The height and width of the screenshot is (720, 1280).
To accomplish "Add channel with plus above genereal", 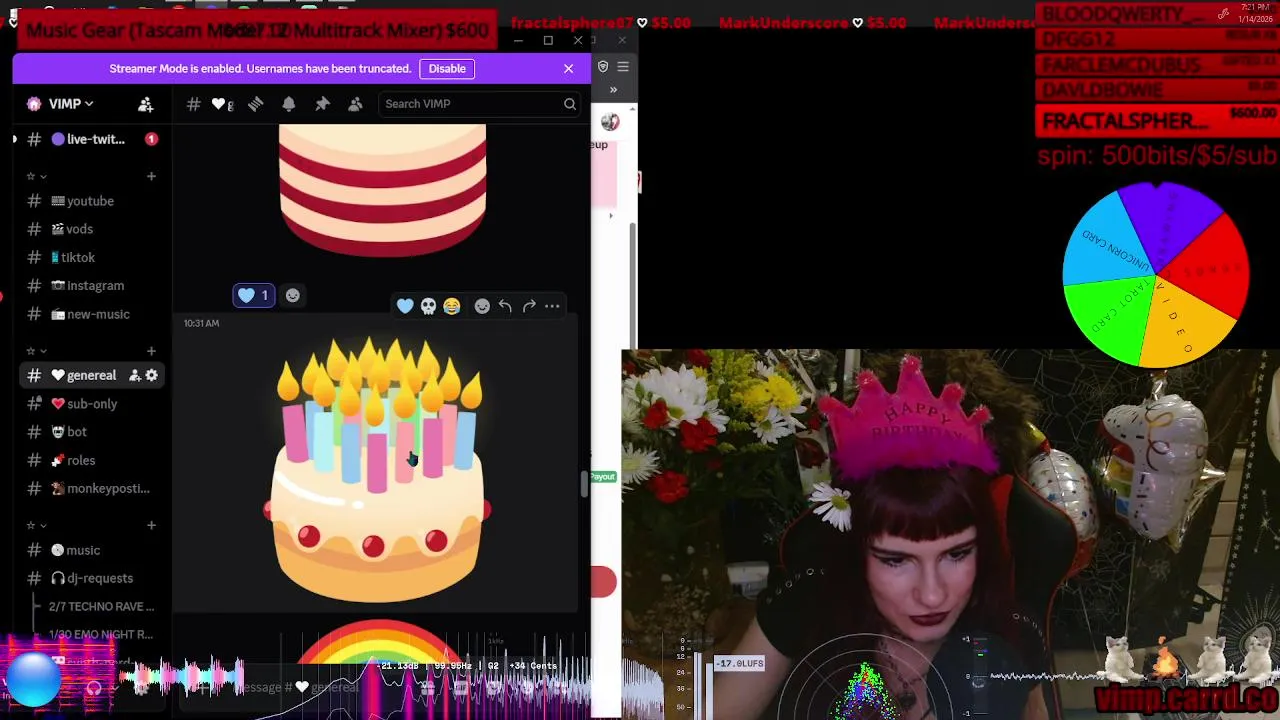I will tap(151, 351).
